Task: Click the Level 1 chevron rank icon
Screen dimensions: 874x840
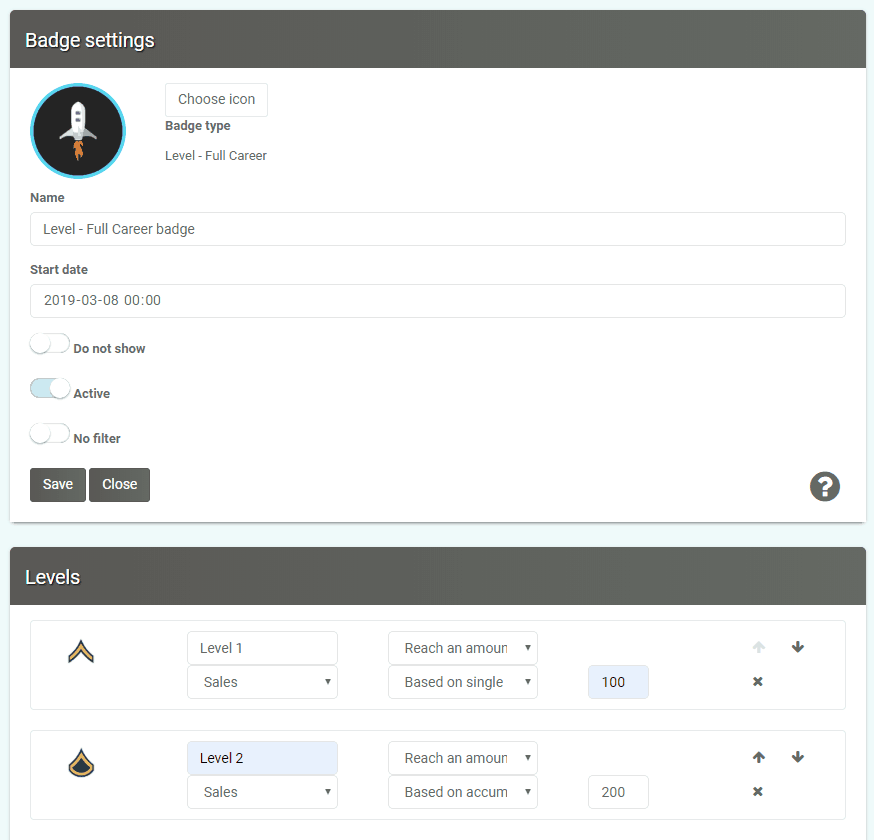Action: [x=81, y=651]
